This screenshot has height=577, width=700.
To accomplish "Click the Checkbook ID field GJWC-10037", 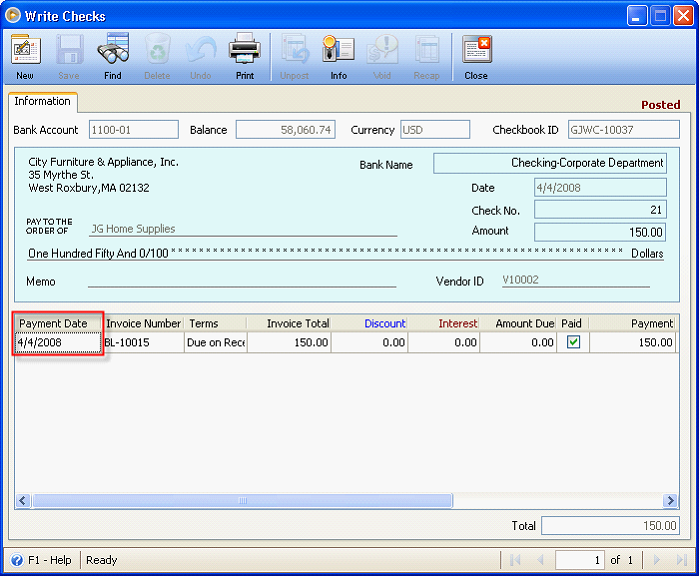I will click(x=624, y=130).
